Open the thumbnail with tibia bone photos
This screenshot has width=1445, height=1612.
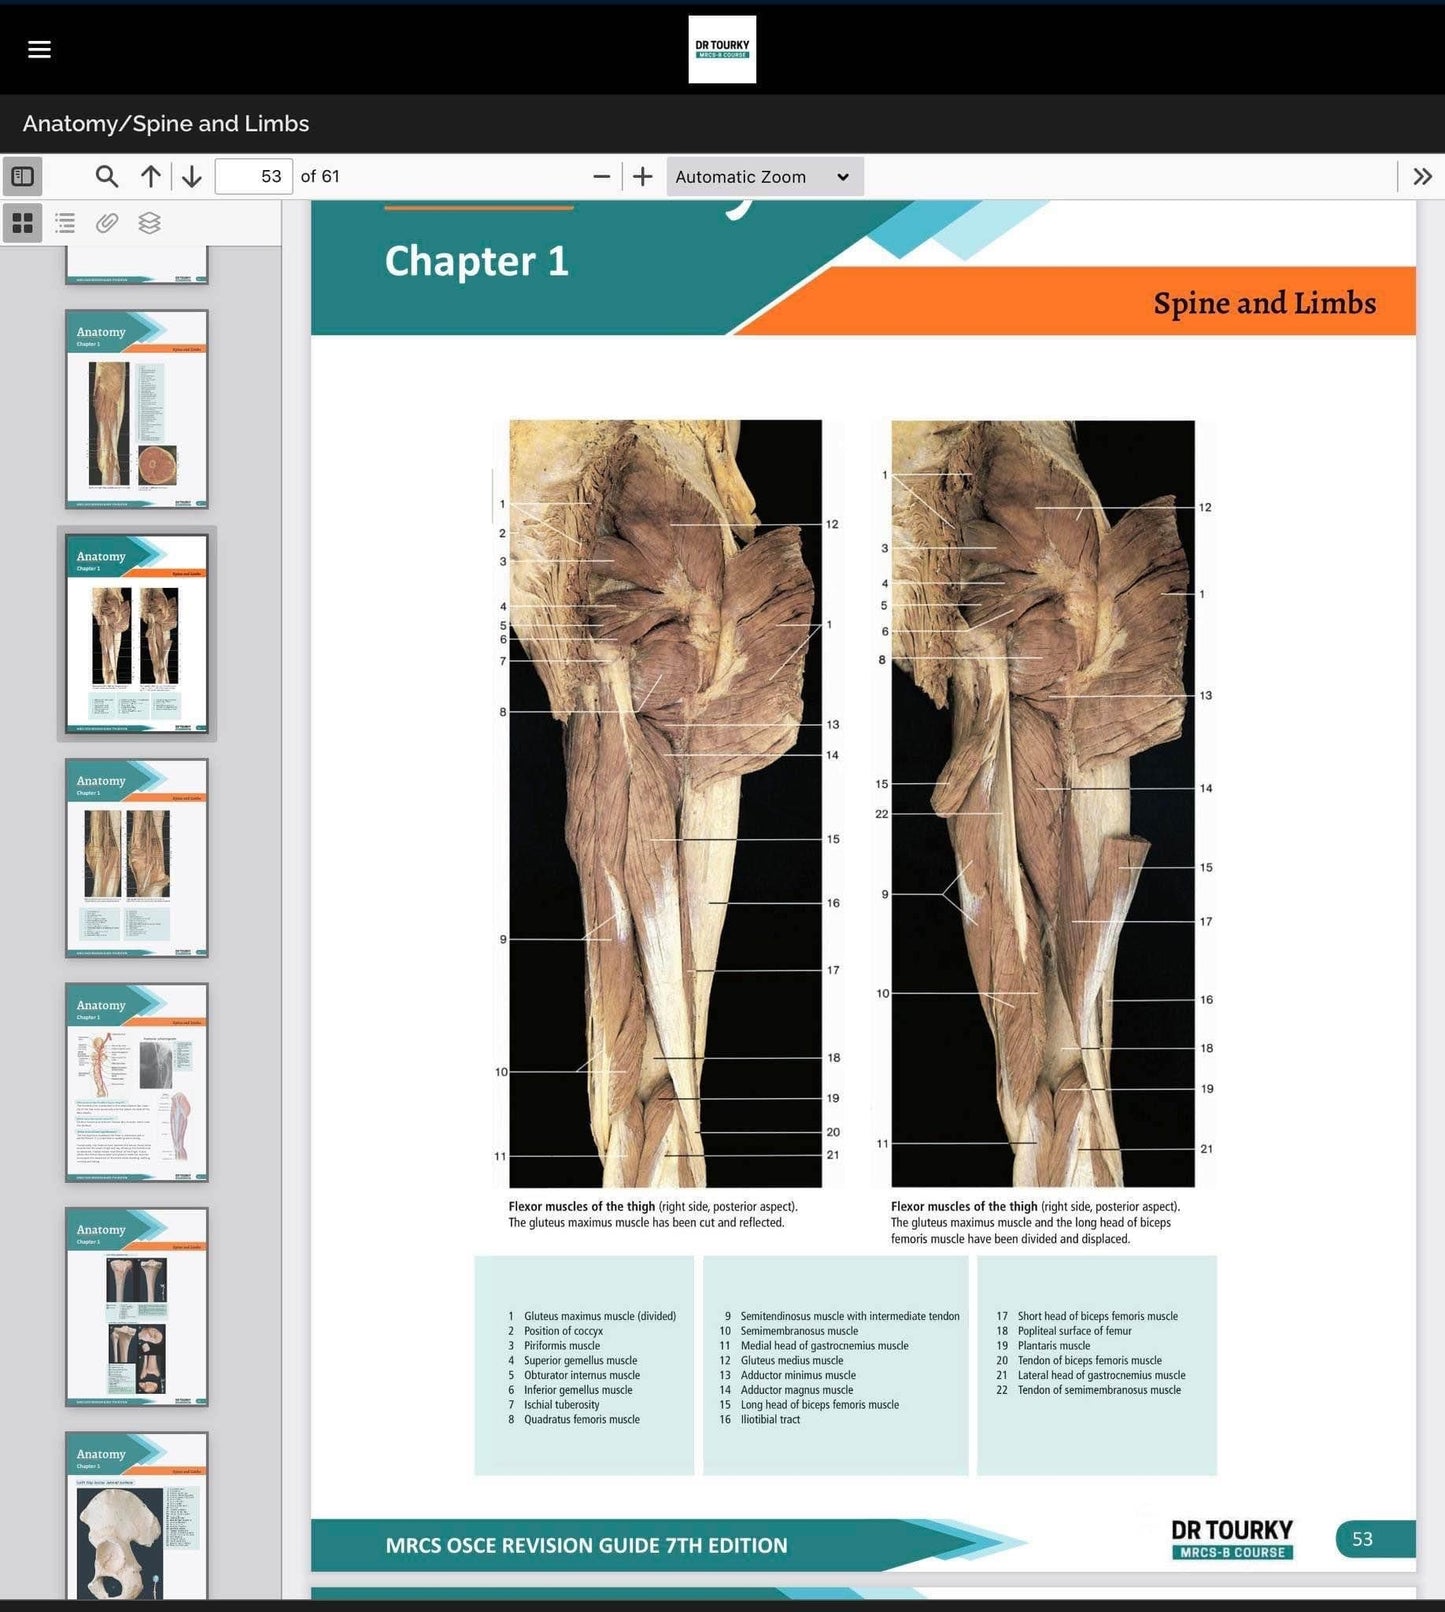(137, 1307)
